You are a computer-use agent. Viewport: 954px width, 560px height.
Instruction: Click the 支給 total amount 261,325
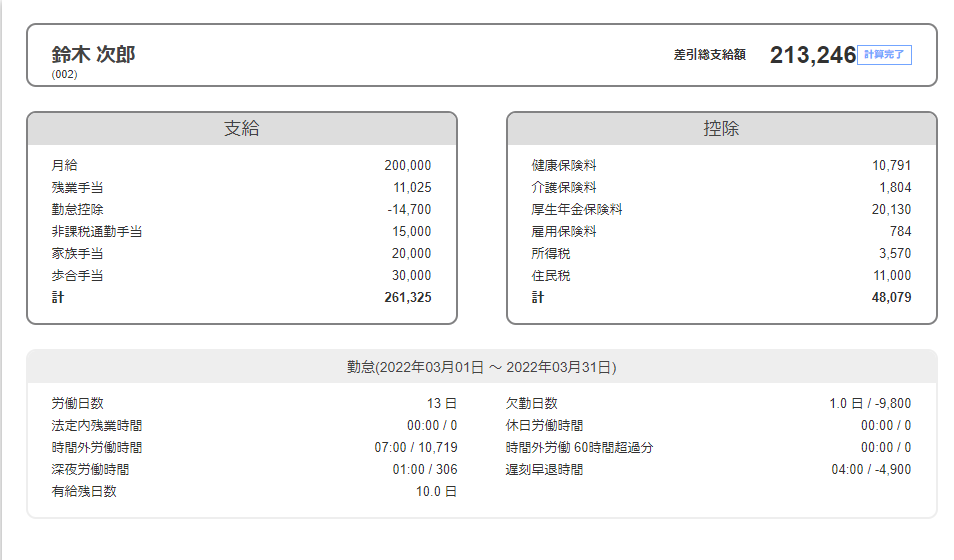click(x=407, y=298)
